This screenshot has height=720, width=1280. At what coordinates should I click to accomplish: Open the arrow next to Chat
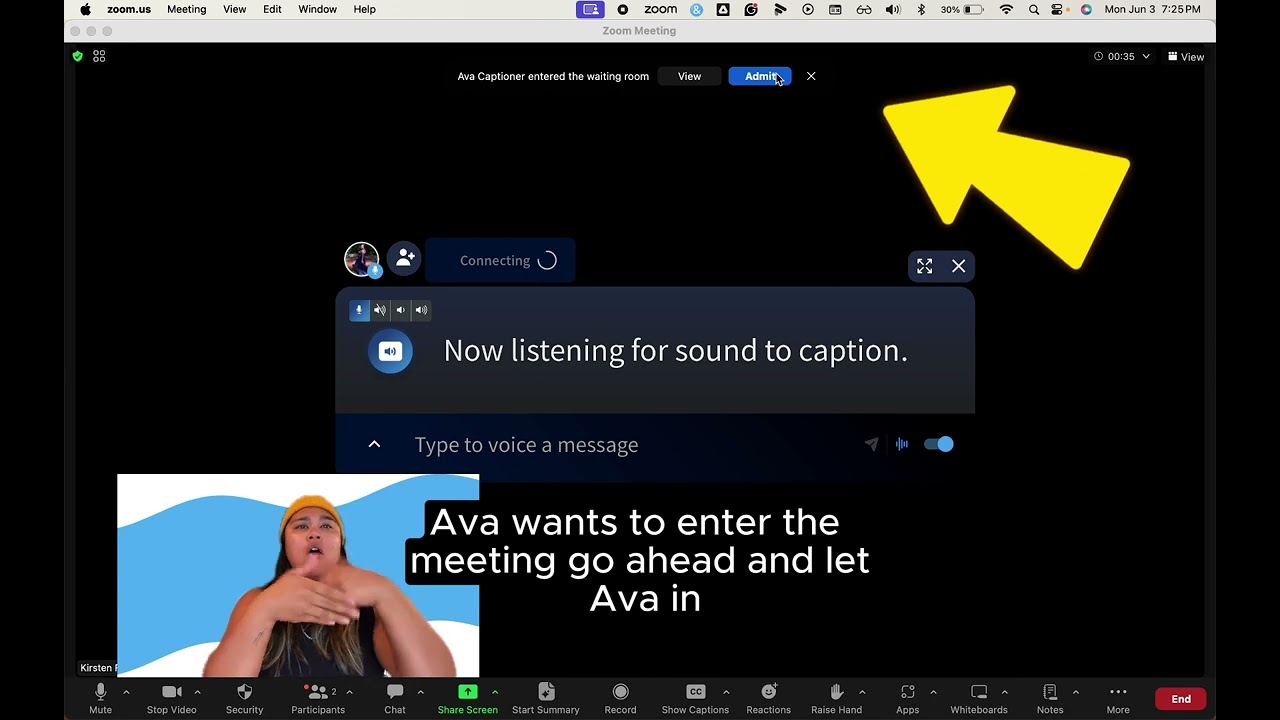point(420,692)
